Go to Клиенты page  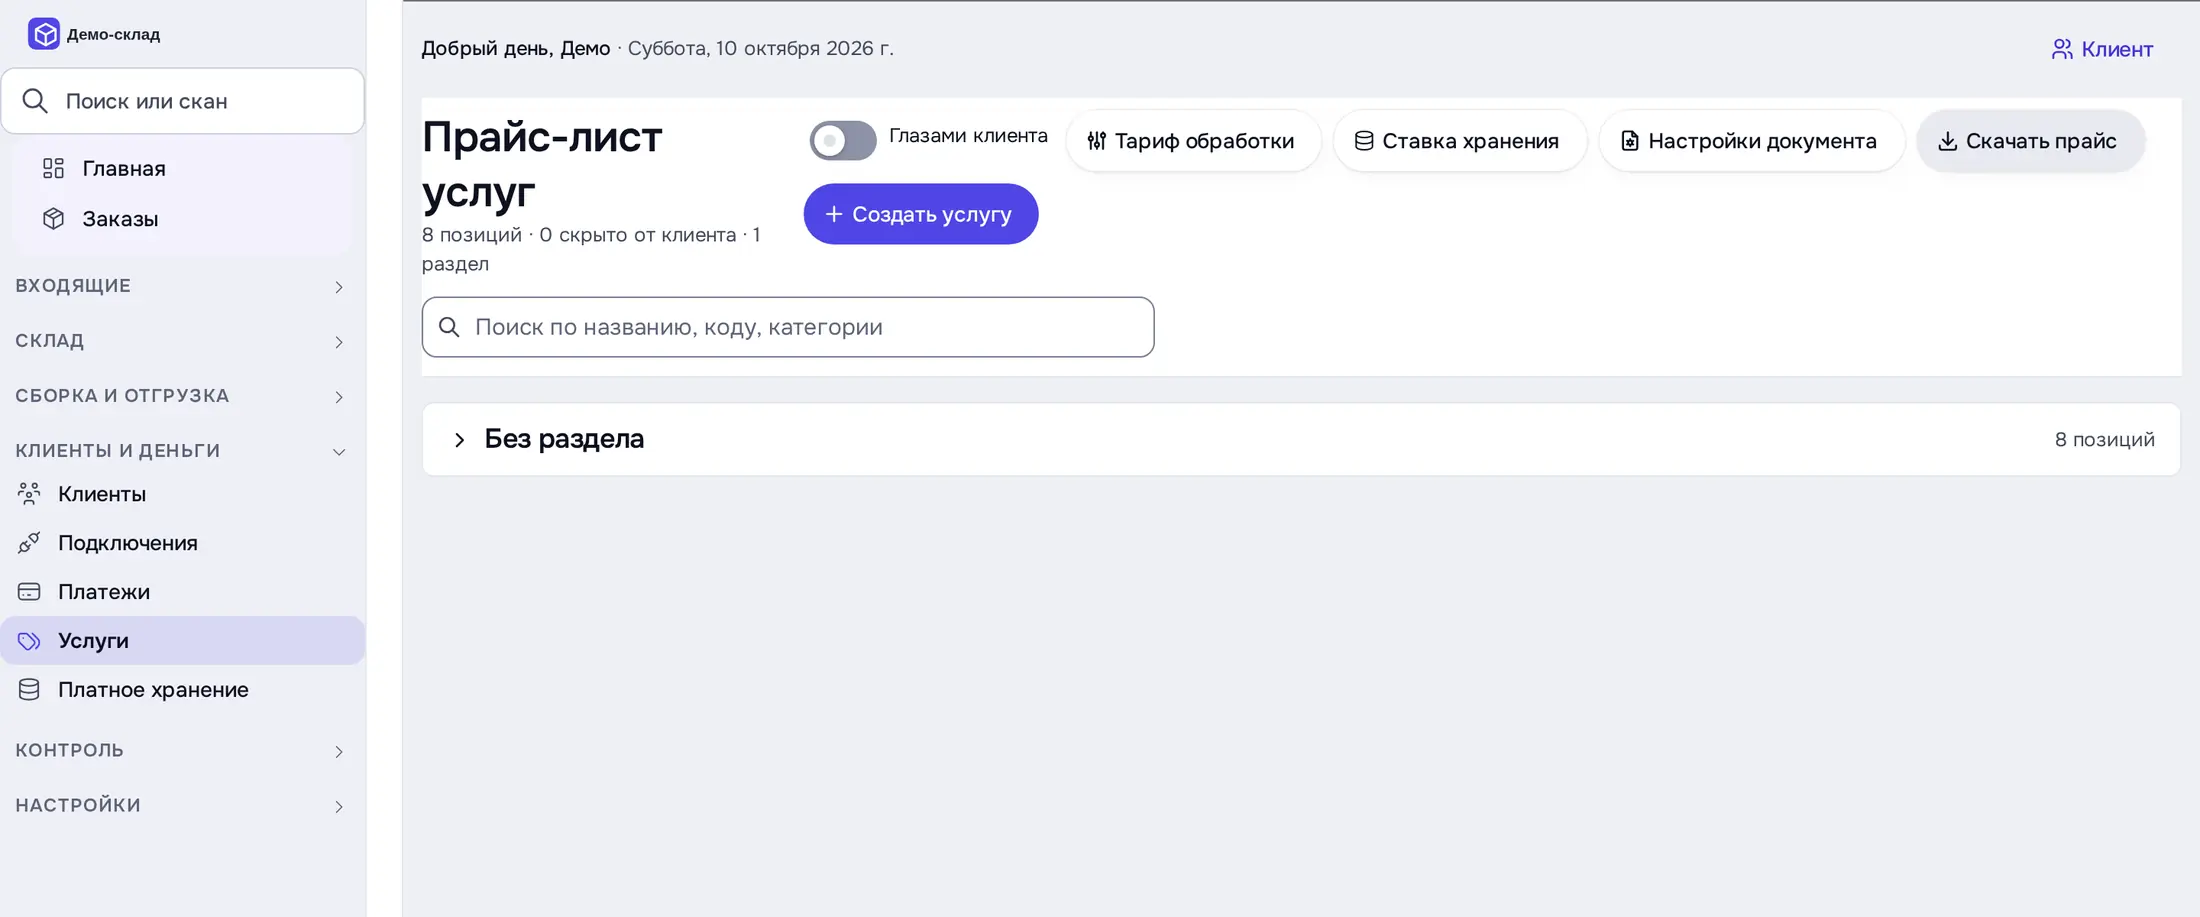pos(183,493)
